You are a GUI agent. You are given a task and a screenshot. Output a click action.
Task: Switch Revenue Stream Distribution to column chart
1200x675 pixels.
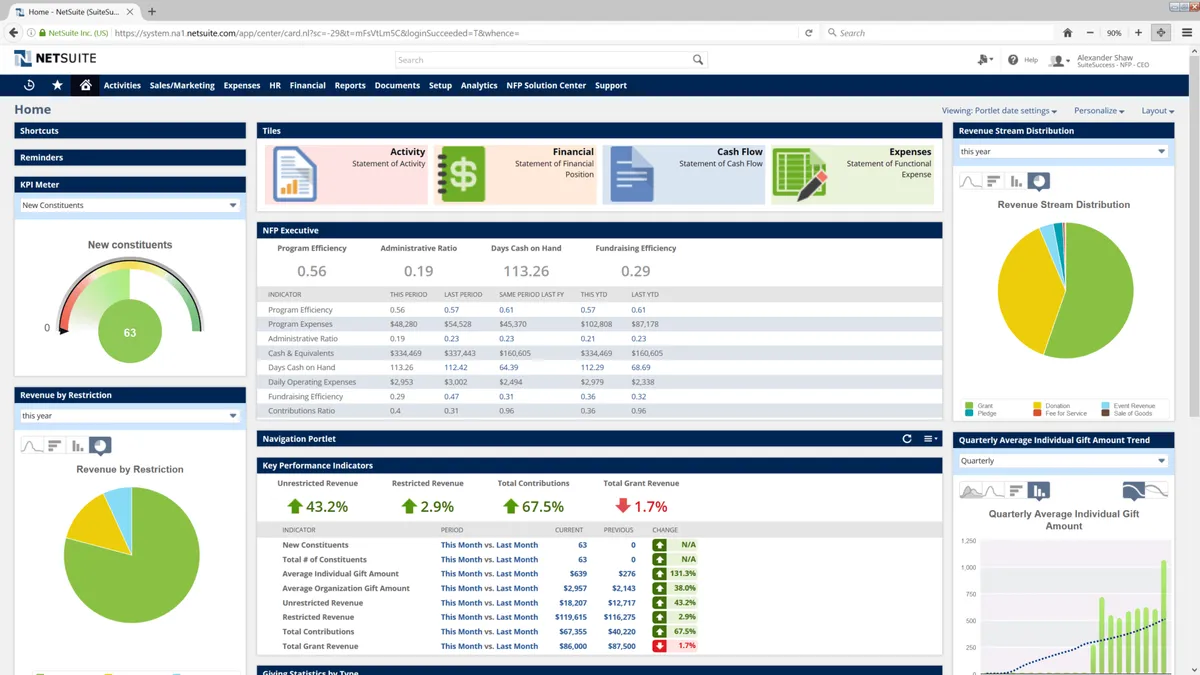(1016, 181)
